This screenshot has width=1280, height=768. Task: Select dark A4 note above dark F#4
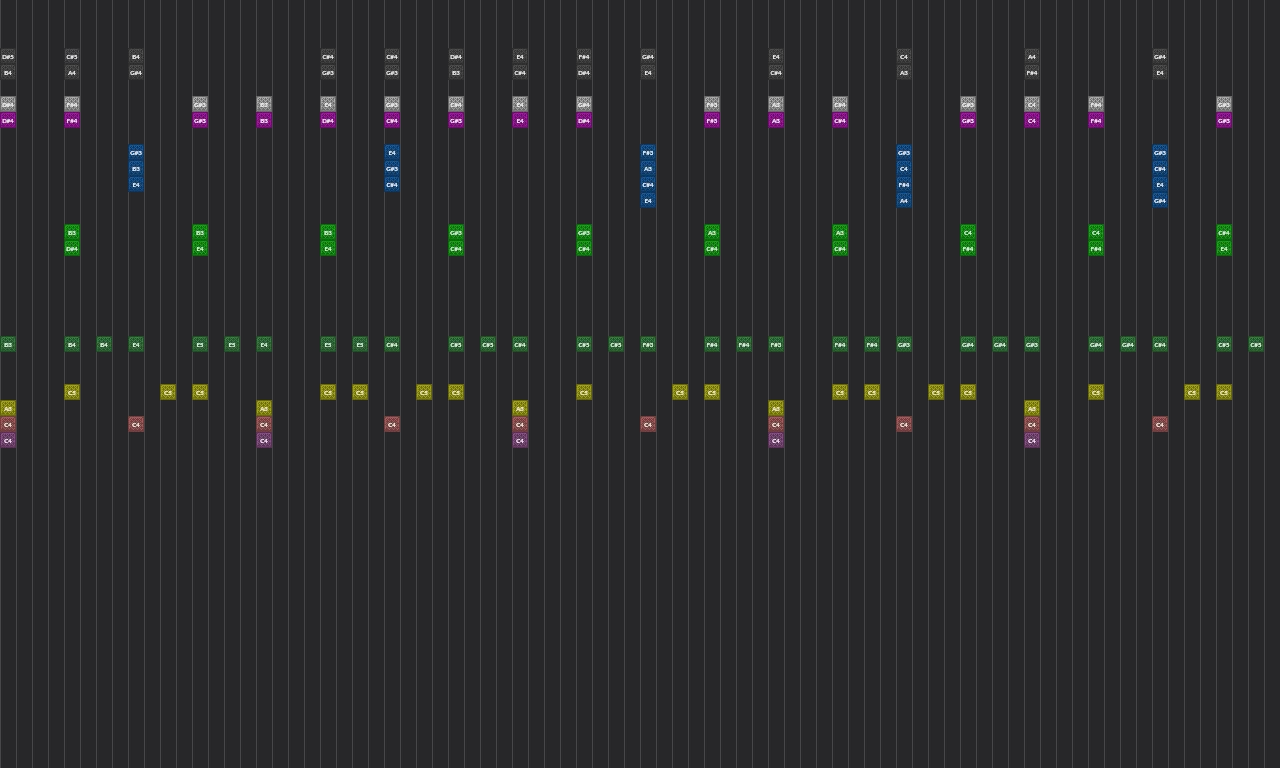(1032, 57)
